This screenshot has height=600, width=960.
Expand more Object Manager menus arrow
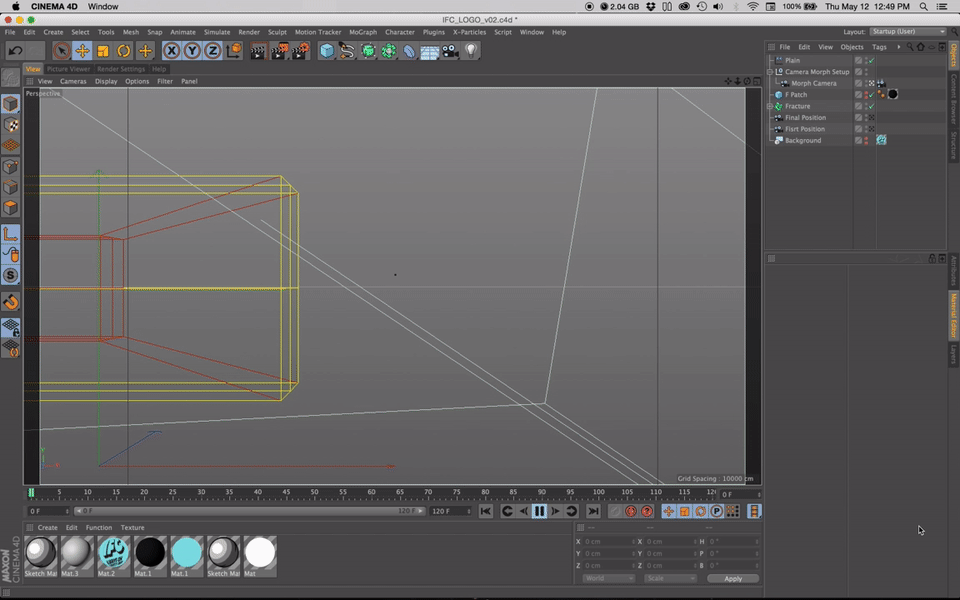(x=899, y=47)
